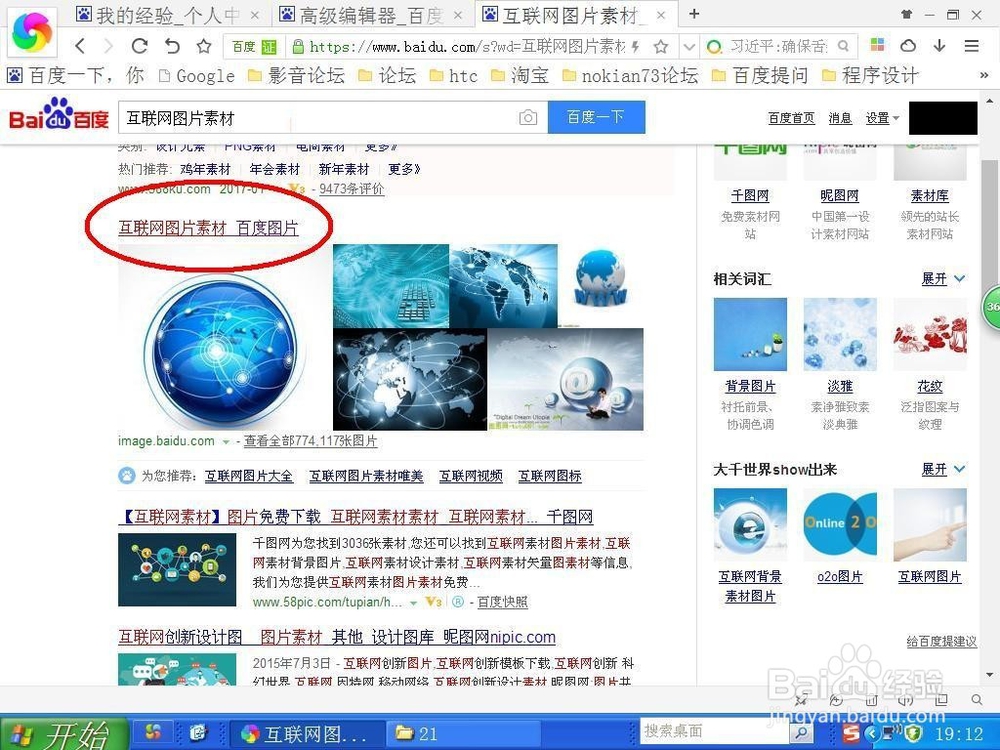The image size is (1000, 750).
Task: Click 给百度提建议 link
Action: (941, 642)
